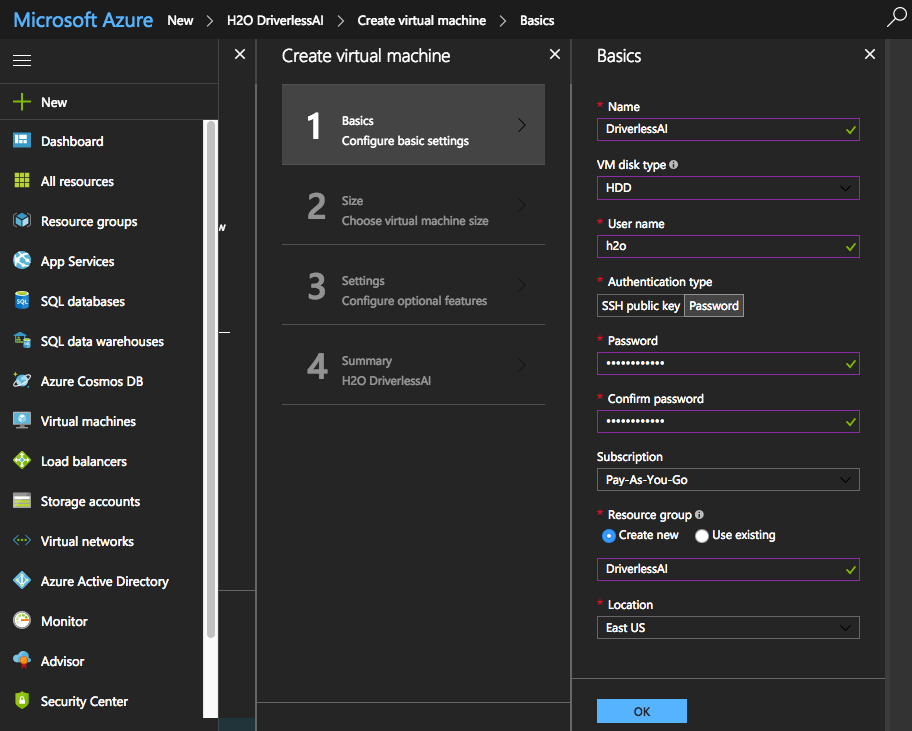Navigate to Storage accounts
Image resolution: width=912 pixels, height=731 pixels.
point(88,501)
